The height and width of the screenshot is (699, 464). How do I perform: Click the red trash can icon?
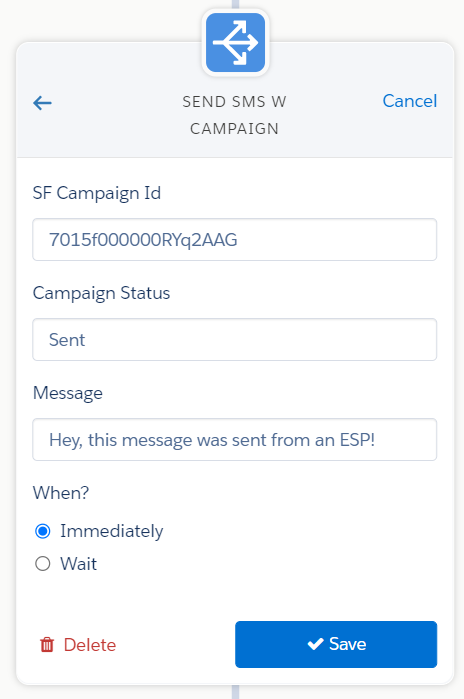tap(47, 645)
